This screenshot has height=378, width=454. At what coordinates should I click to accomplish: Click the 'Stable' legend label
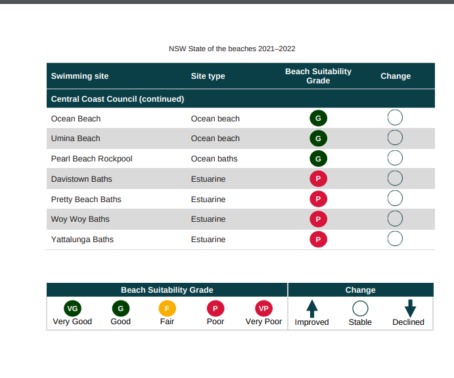point(360,322)
